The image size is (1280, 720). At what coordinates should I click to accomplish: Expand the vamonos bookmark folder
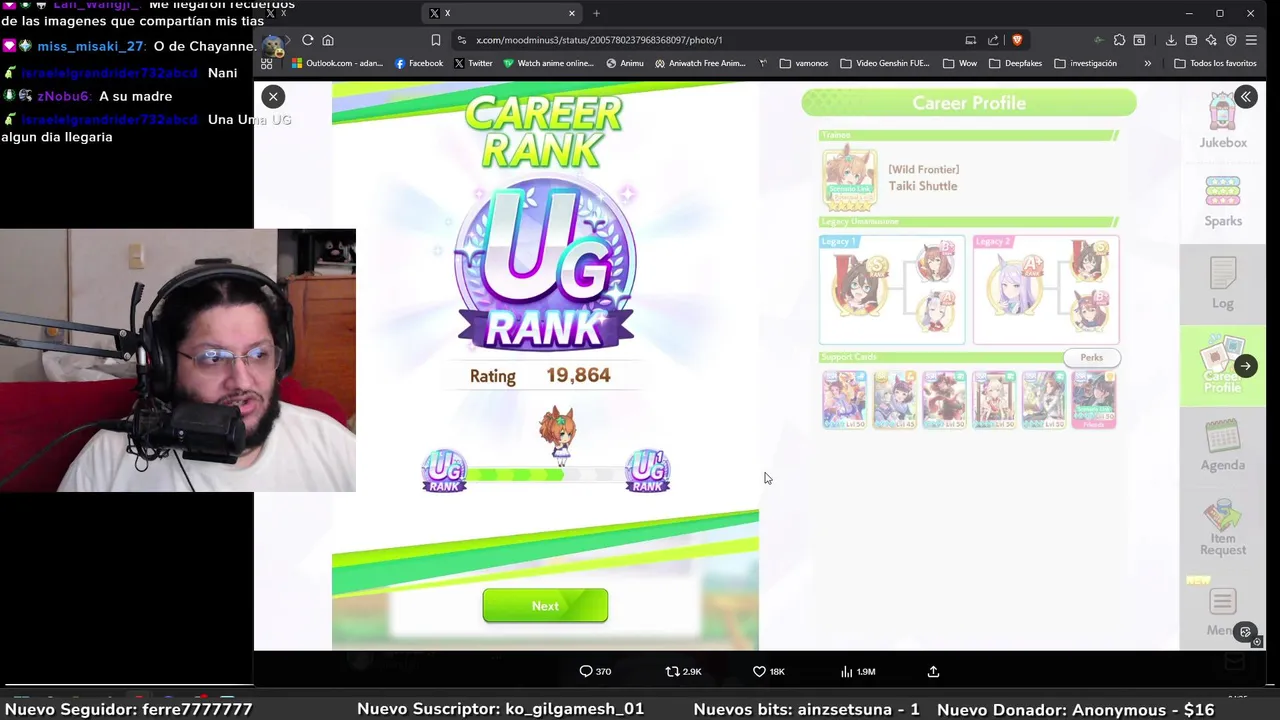(804, 63)
